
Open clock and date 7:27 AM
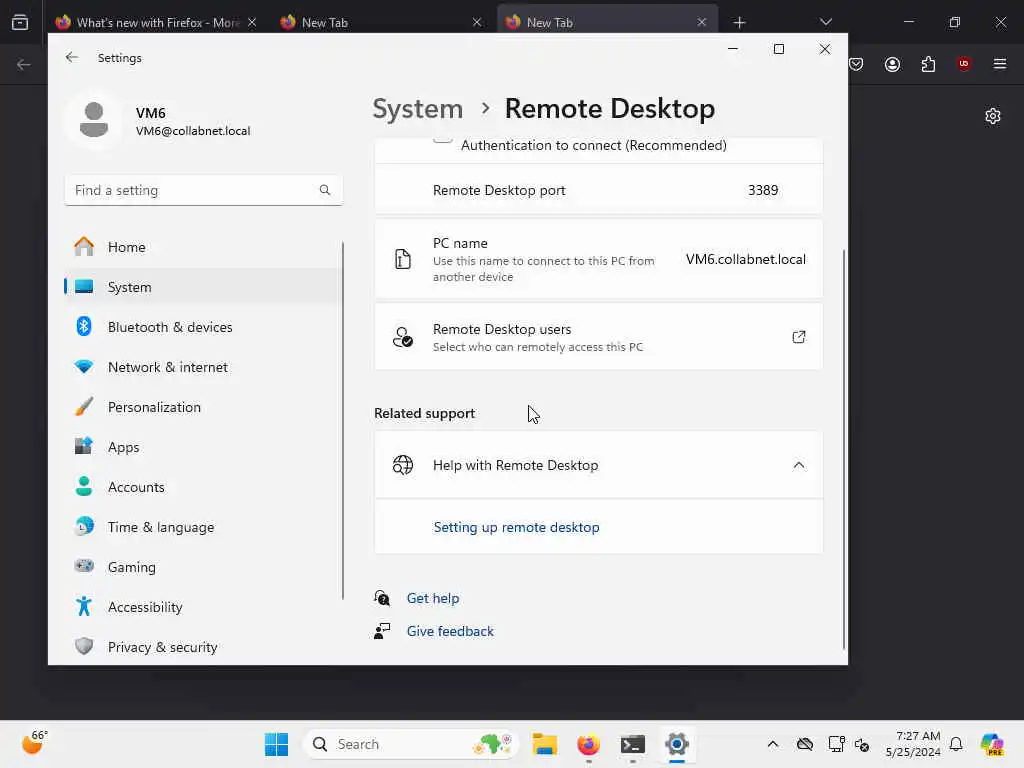click(x=912, y=744)
